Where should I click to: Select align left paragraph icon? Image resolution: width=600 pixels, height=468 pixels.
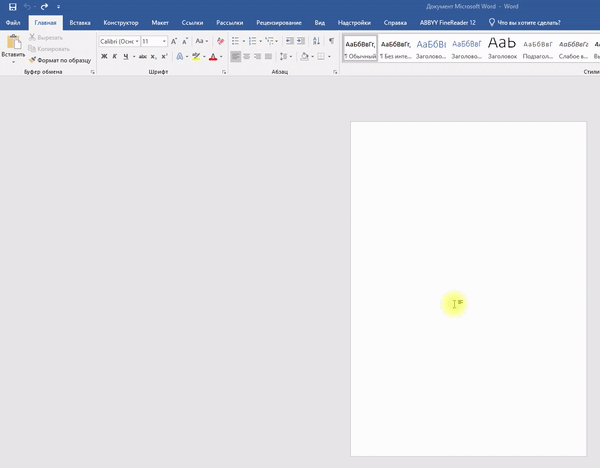point(236,57)
